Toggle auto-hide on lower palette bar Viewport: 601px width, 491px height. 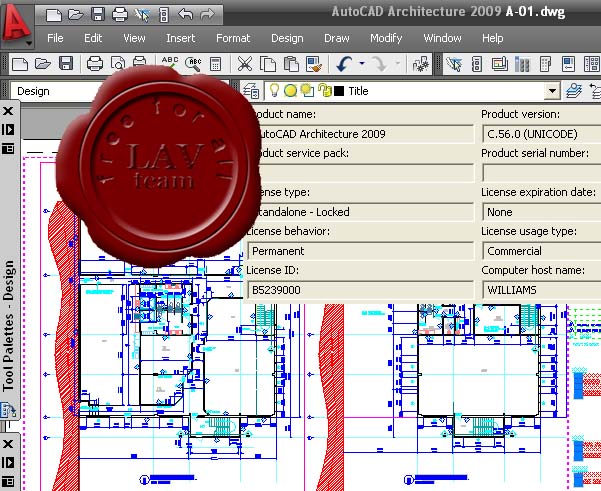8,463
